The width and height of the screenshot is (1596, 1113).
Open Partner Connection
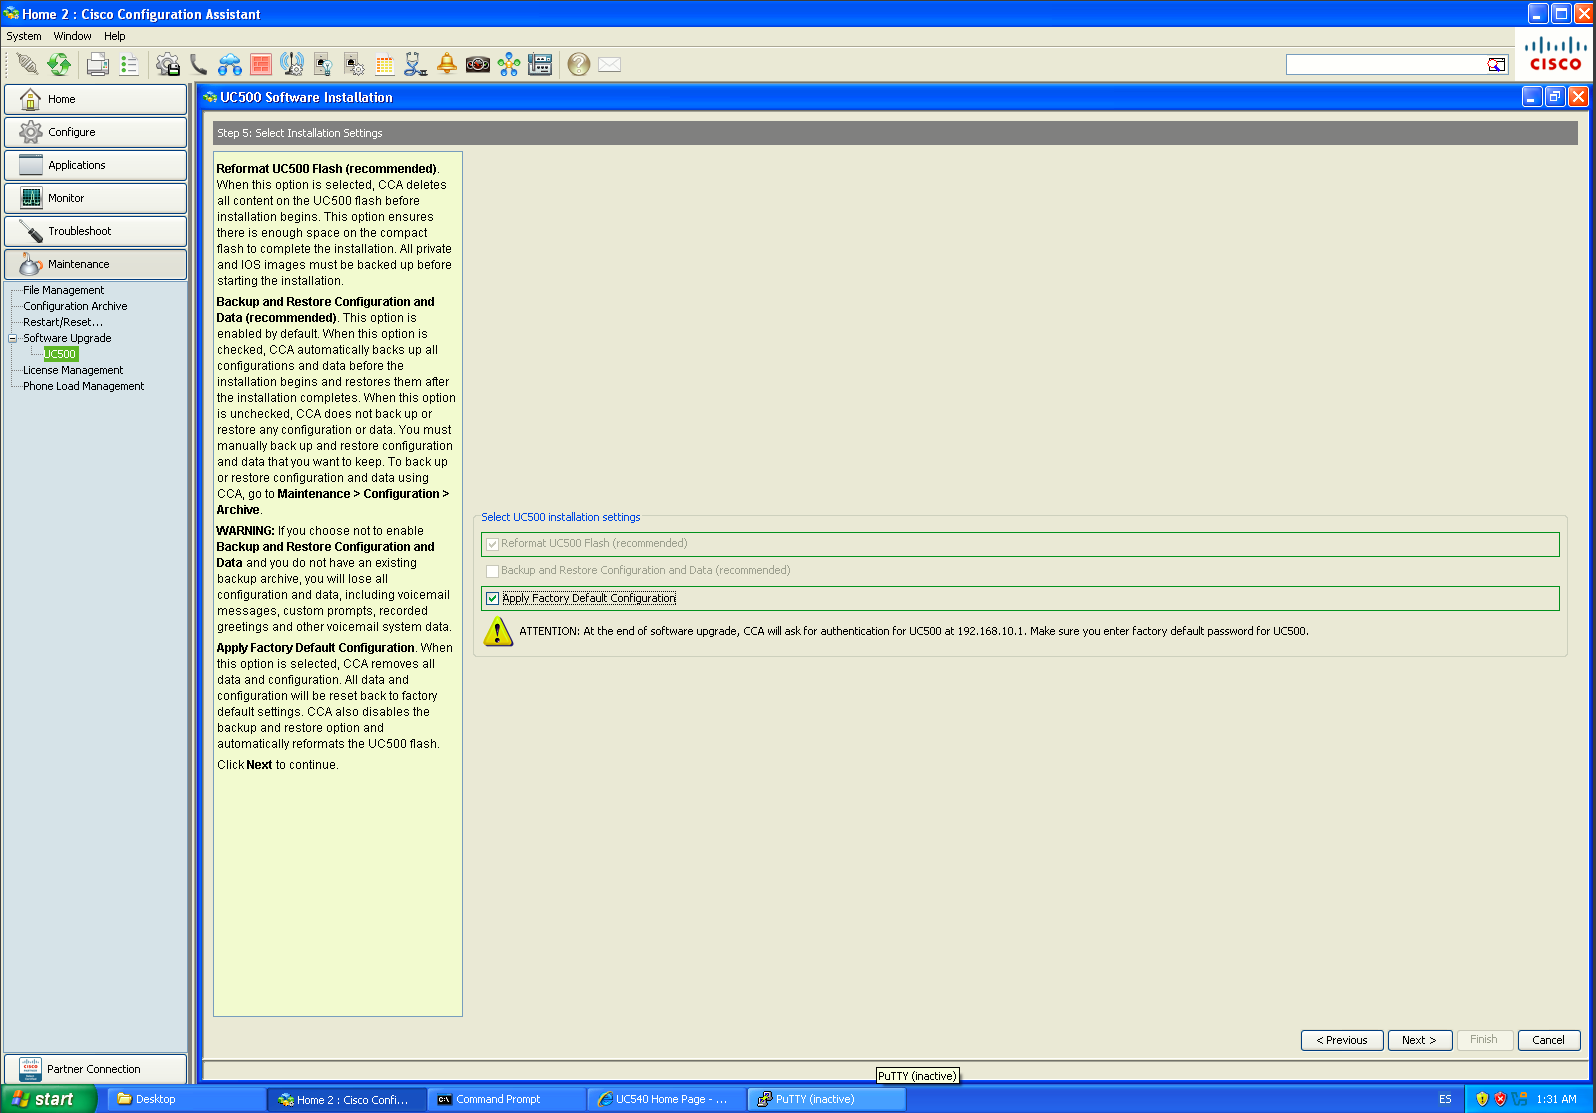point(95,1069)
